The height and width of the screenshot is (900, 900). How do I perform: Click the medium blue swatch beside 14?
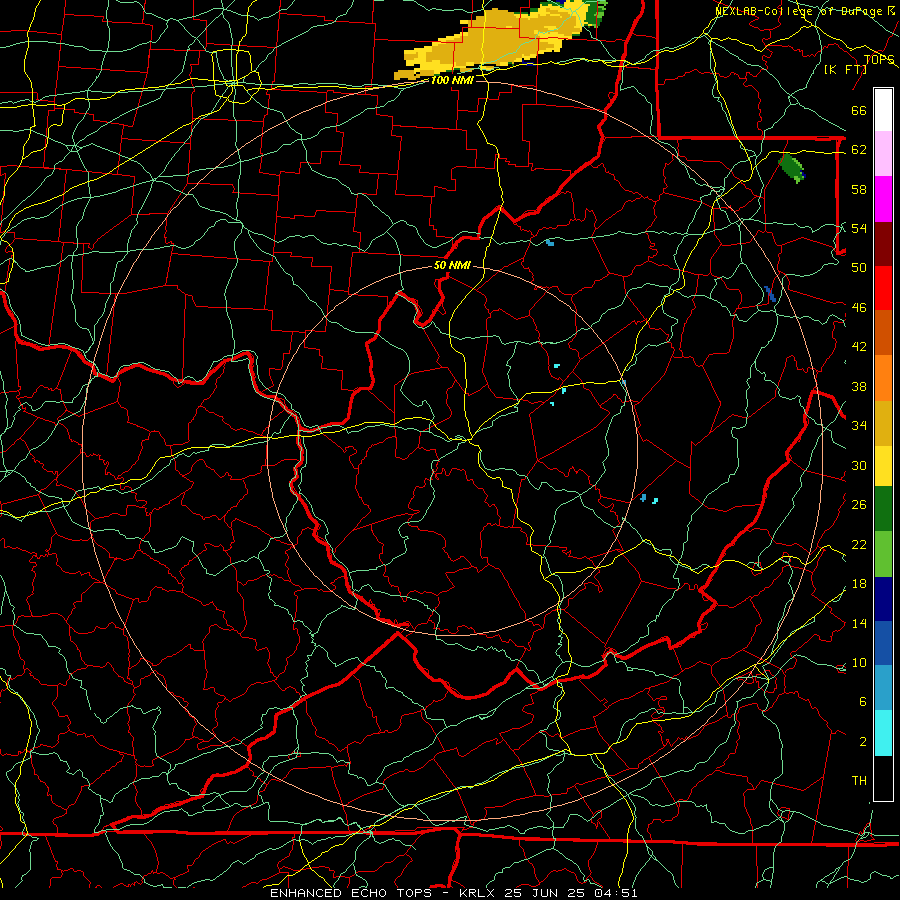click(x=883, y=643)
